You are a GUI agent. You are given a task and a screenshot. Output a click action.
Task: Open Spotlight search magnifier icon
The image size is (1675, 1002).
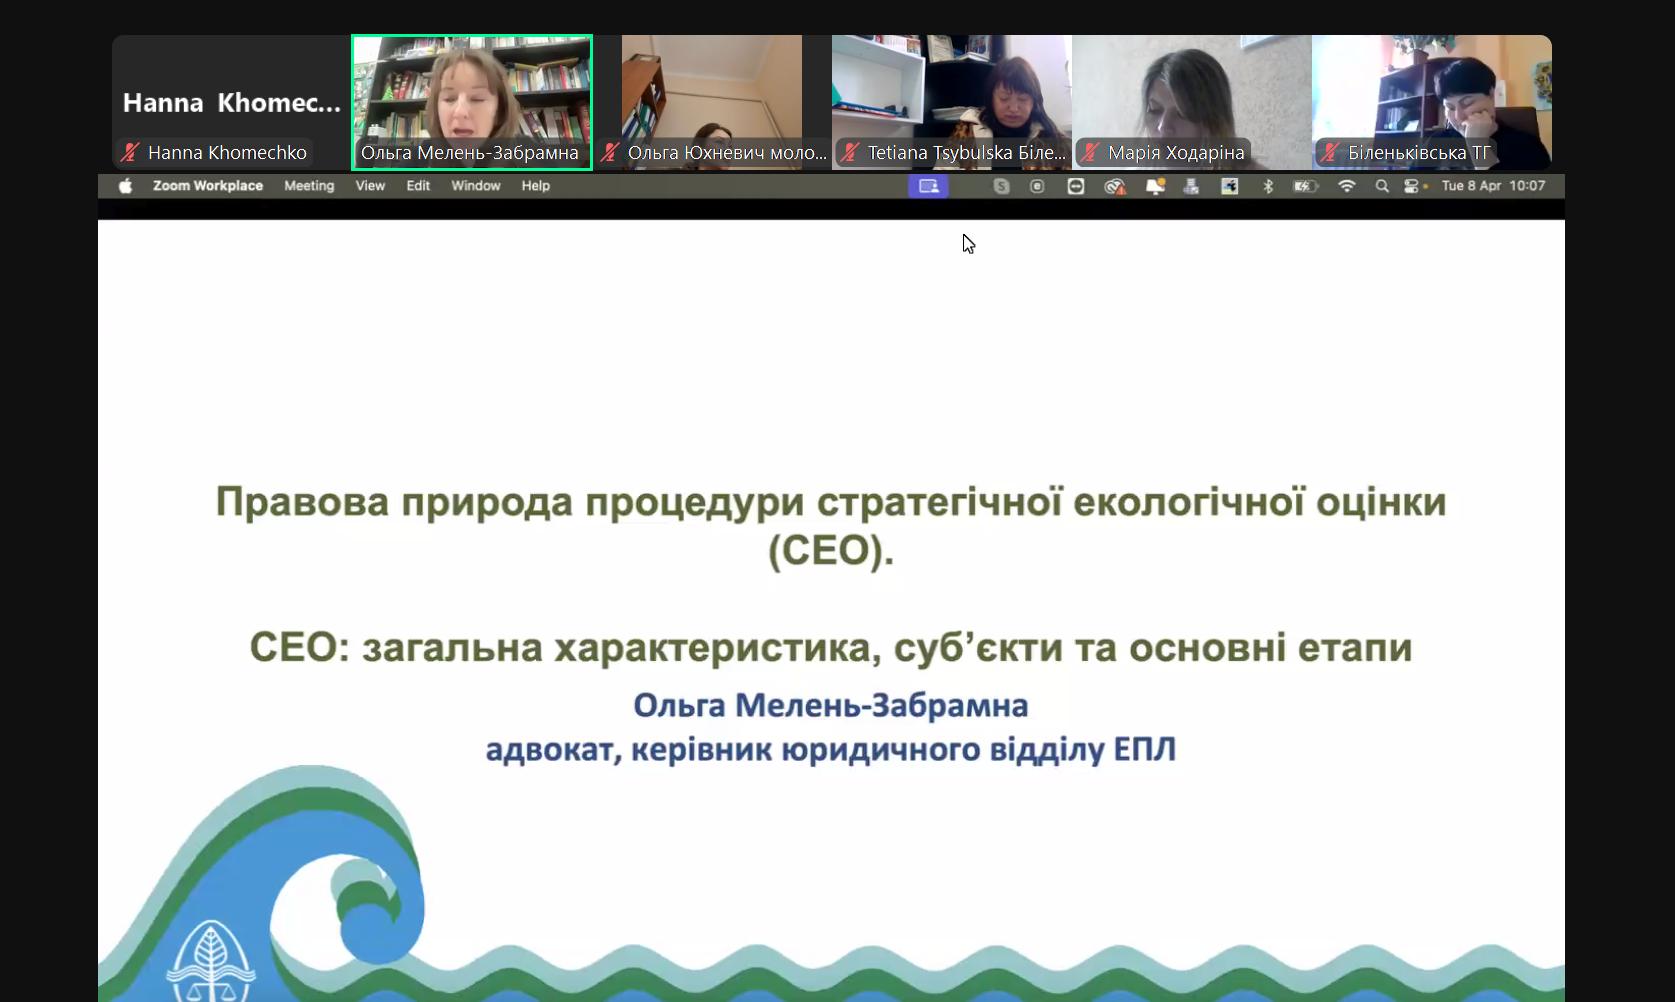[1382, 186]
